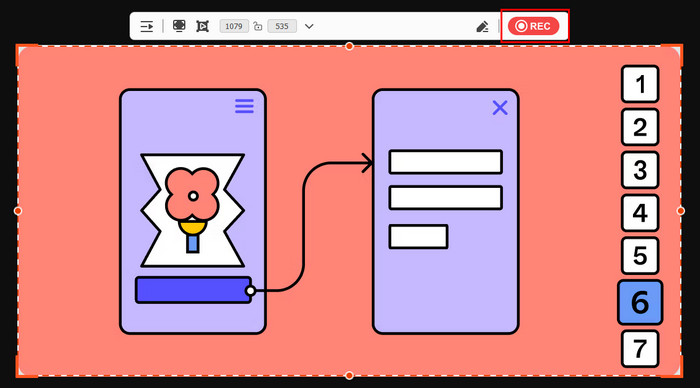Select slide number 5

coord(640,256)
